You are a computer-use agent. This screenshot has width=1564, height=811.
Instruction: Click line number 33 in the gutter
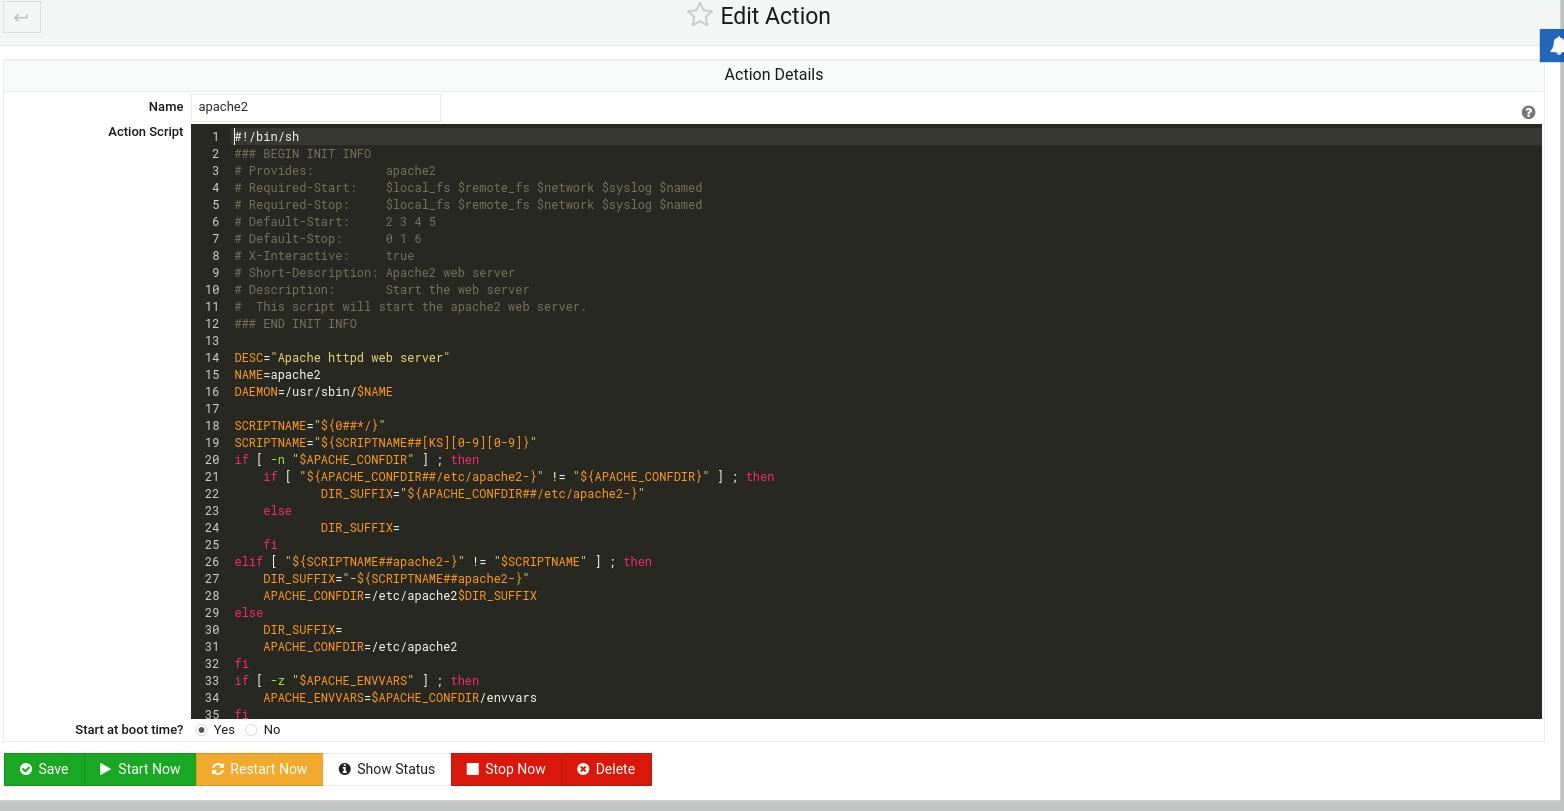point(212,681)
